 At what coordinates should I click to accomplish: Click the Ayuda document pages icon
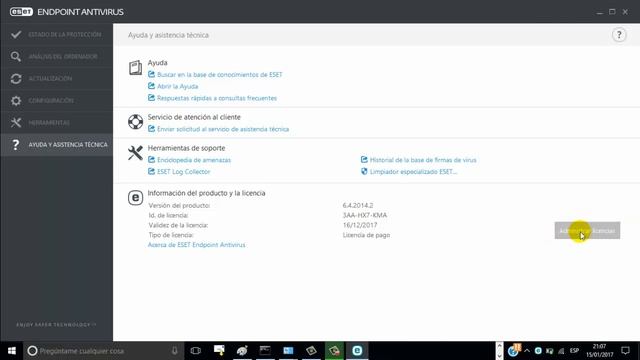pyautogui.click(x=136, y=67)
